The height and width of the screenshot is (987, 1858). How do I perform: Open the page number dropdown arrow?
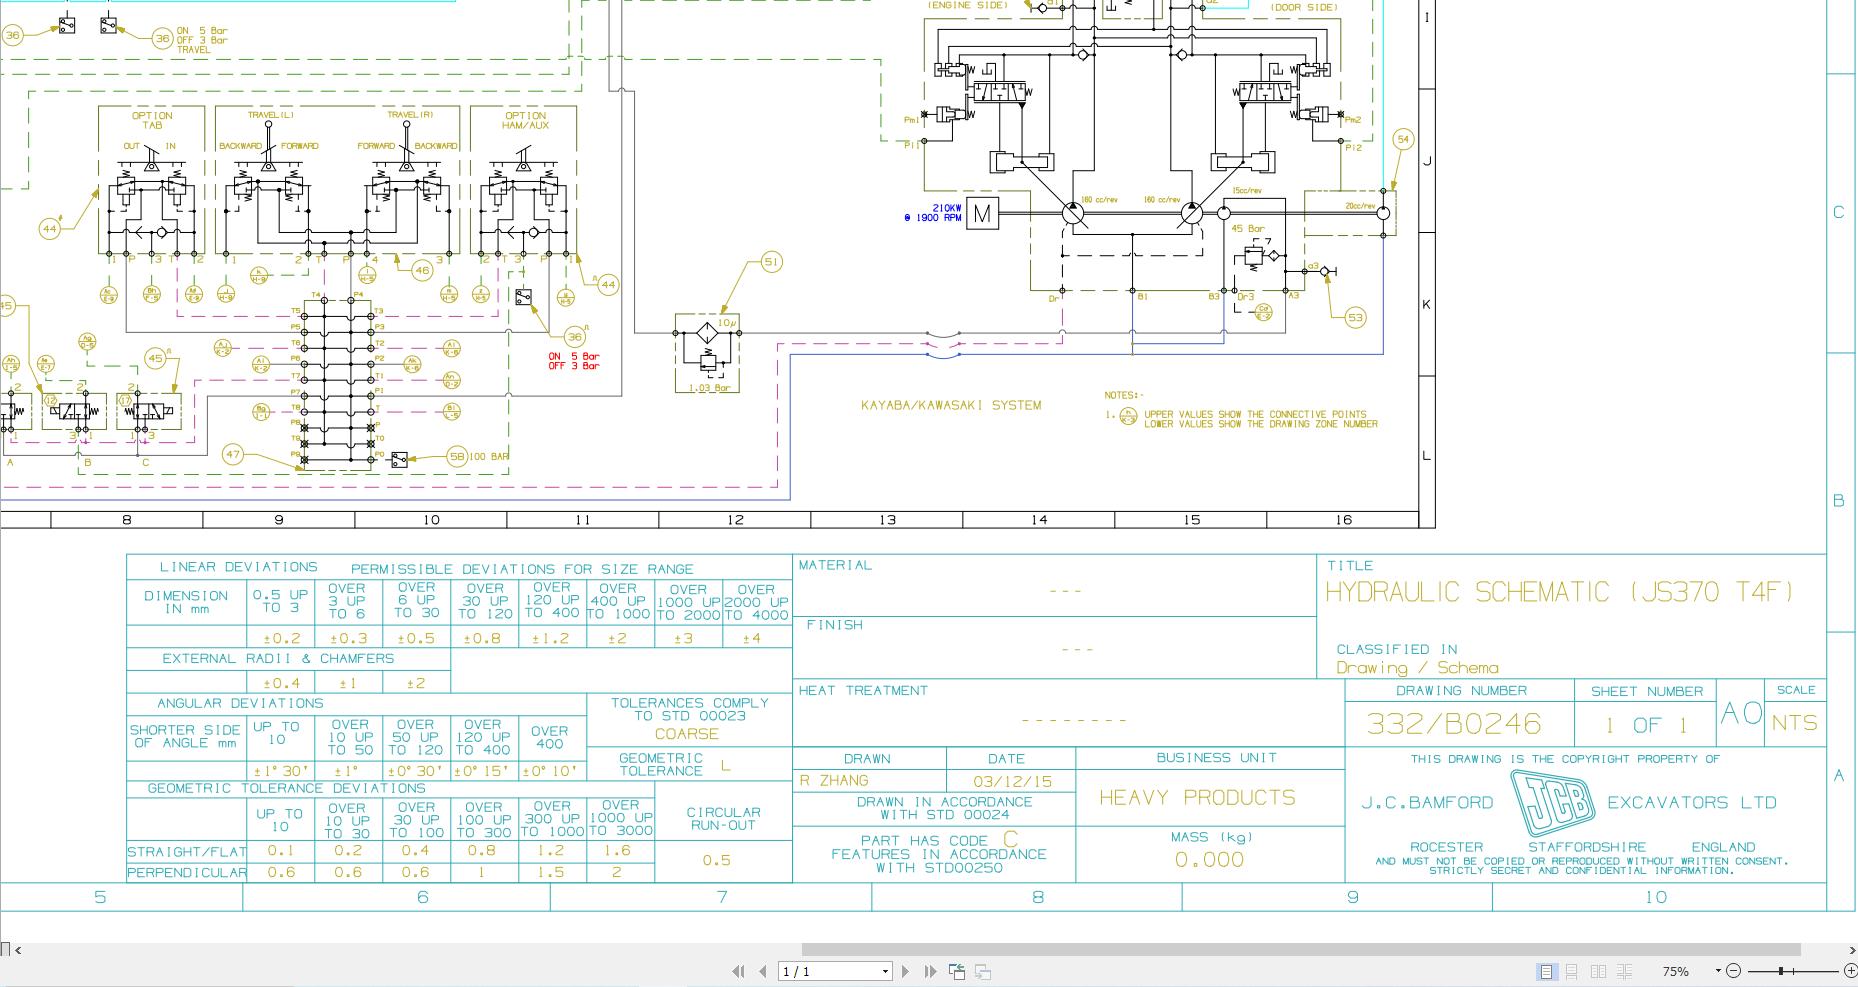pos(884,971)
